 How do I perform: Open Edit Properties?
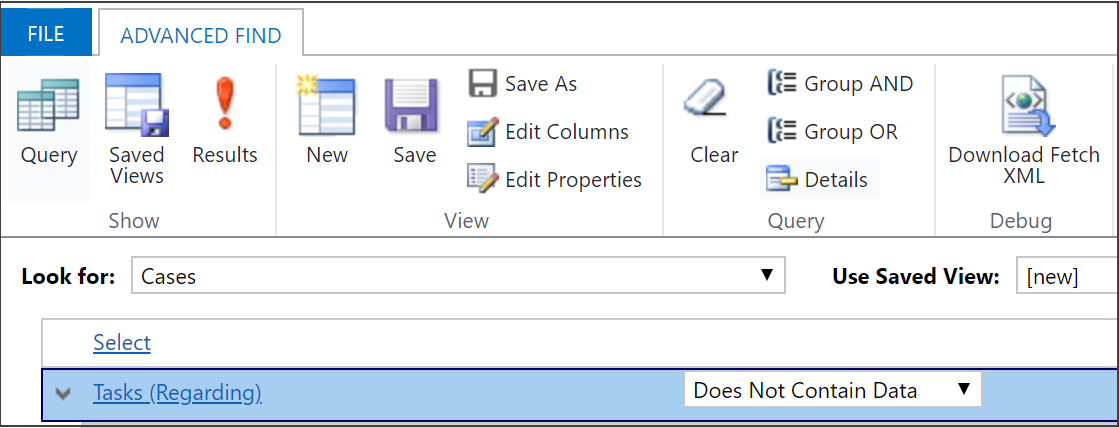[x=554, y=180]
